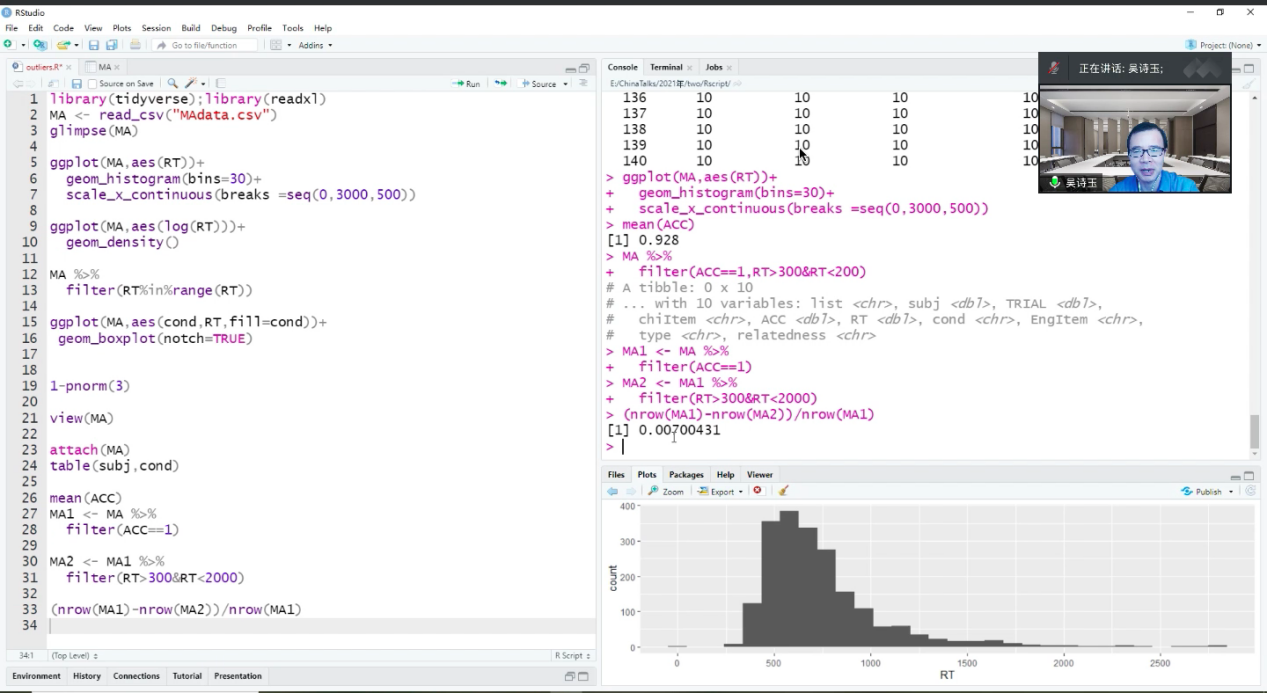Screen dimensions: 1267x693
Task: Click the console vertical scrollbar
Action: click(1254, 431)
